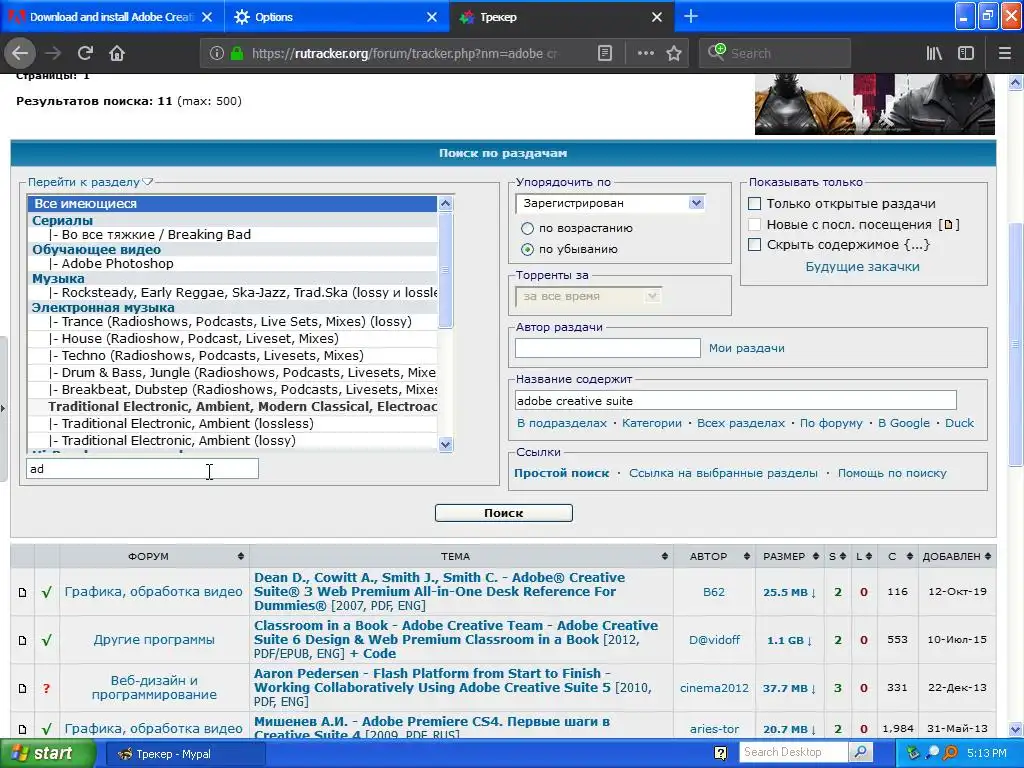Sort by ФОРУМ column arrows
The height and width of the screenshot is (768, 1024).
(x=240, y=556)
